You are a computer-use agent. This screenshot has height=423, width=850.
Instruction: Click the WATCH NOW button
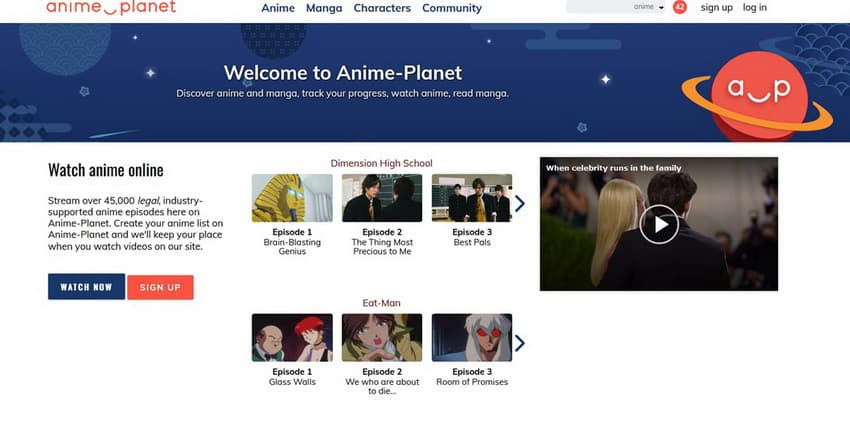86,287
